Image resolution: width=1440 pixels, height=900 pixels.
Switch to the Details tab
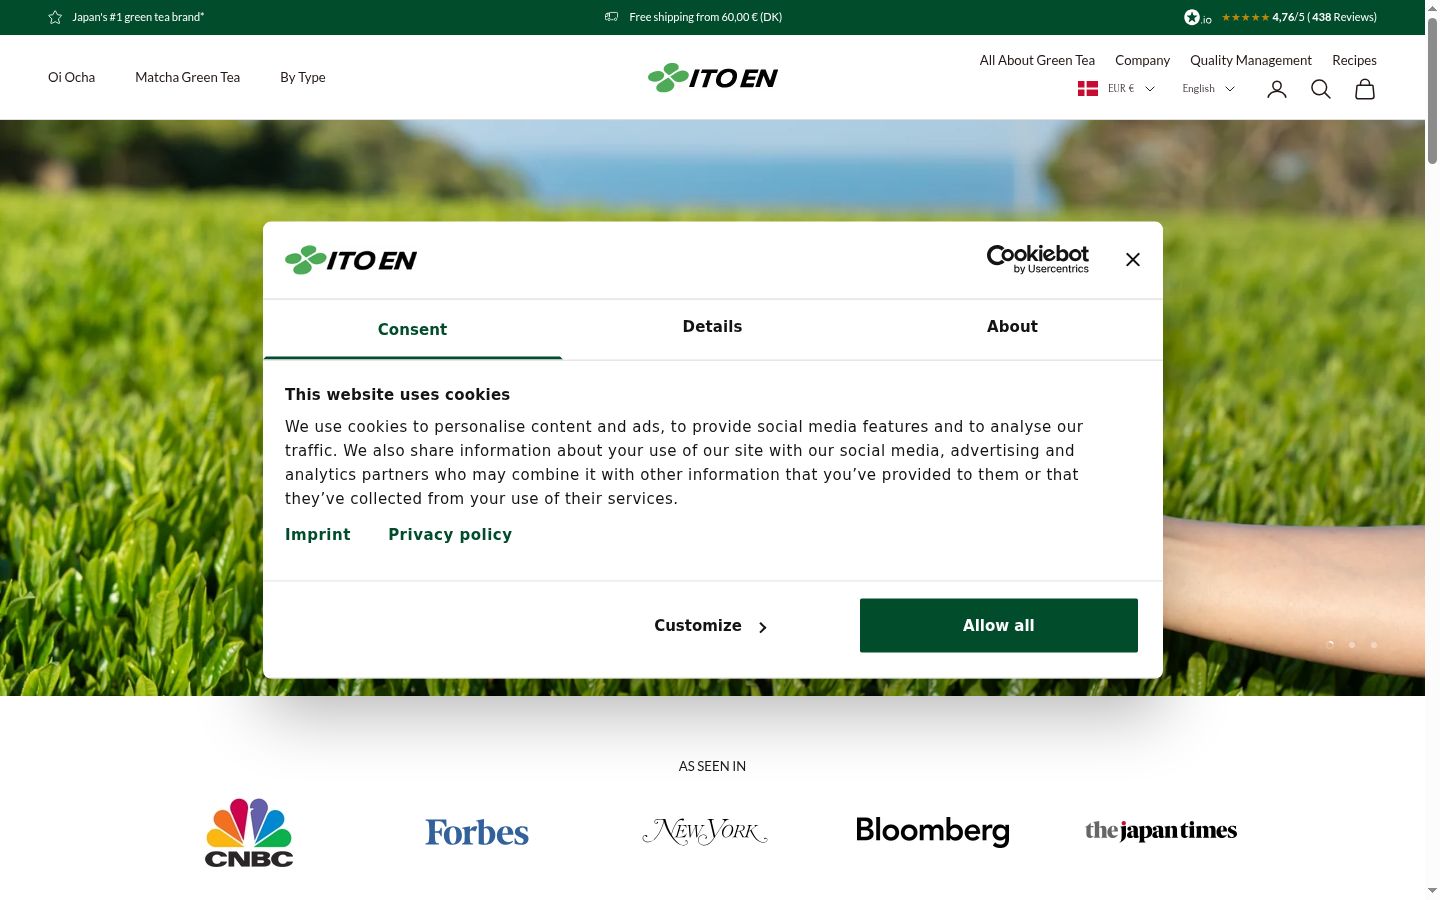(x=712, y=328)
